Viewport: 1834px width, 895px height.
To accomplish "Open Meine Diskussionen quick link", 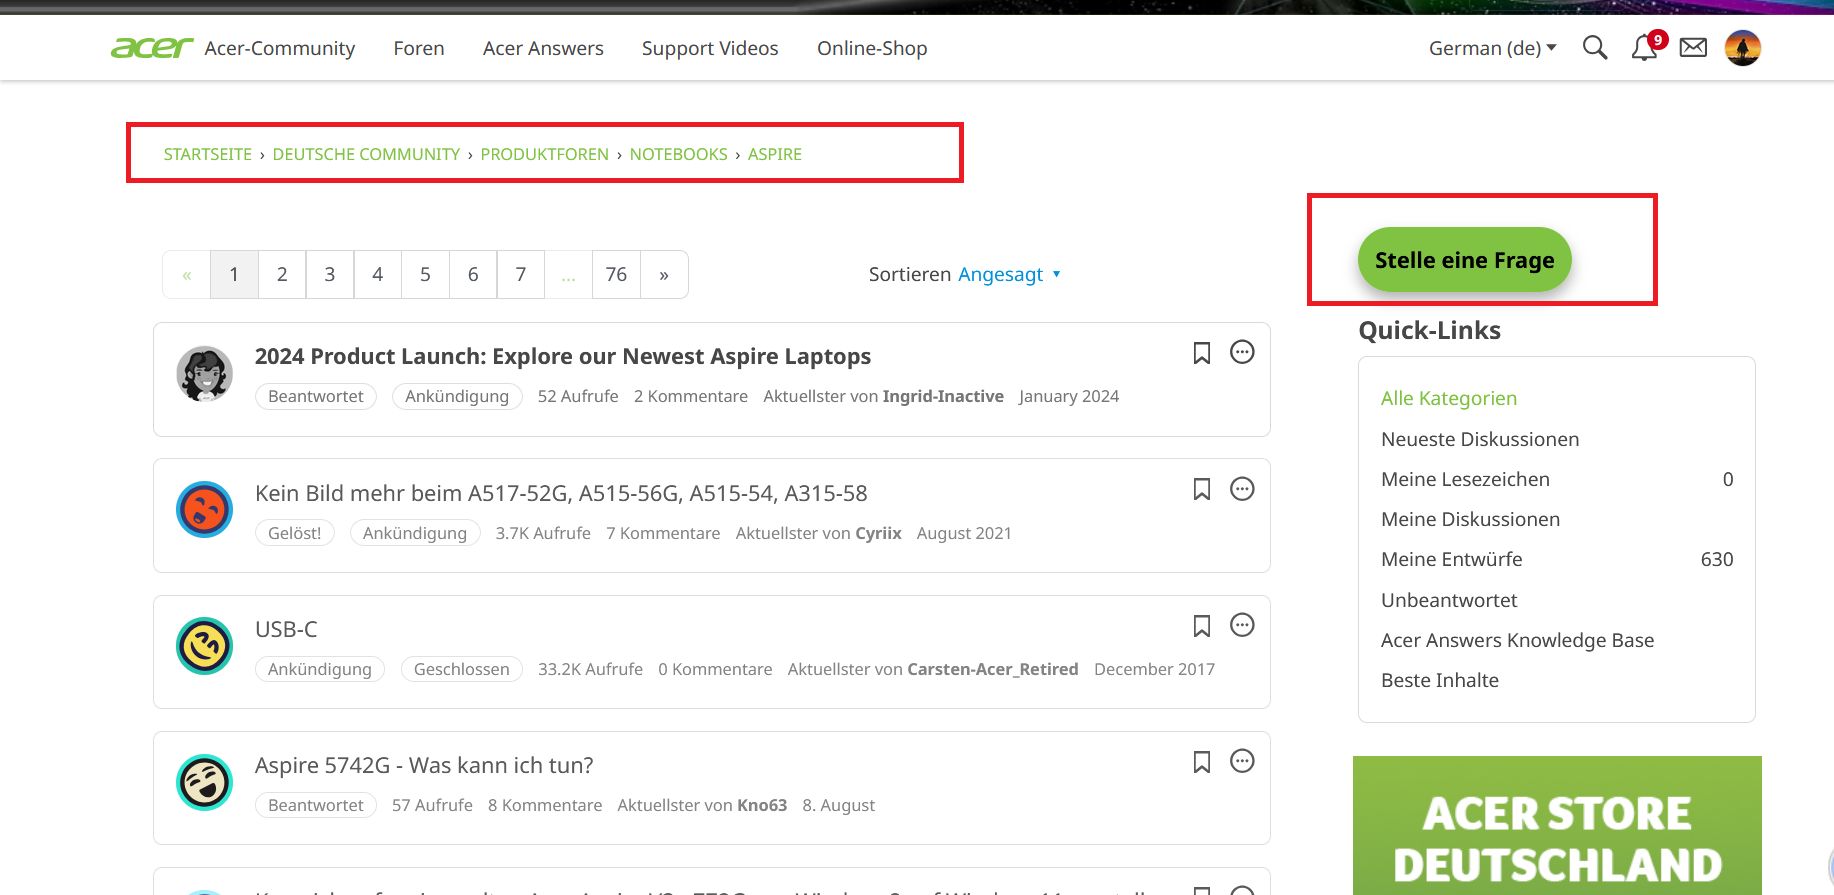I will (1470, 519).
